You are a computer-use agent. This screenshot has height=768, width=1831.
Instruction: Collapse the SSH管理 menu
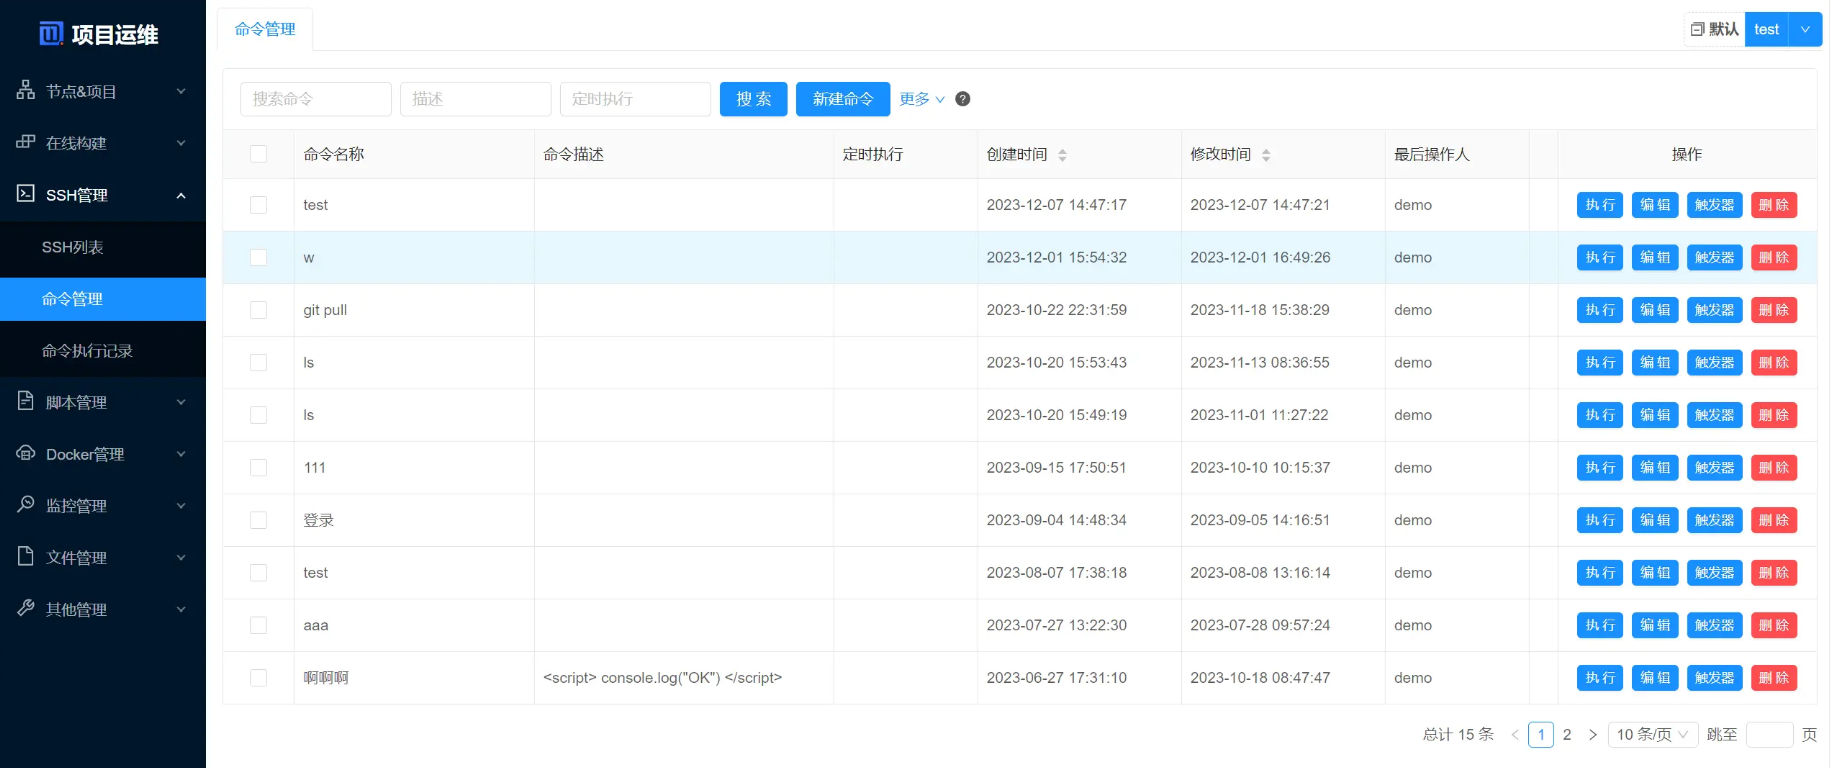[x=181, y=195]
